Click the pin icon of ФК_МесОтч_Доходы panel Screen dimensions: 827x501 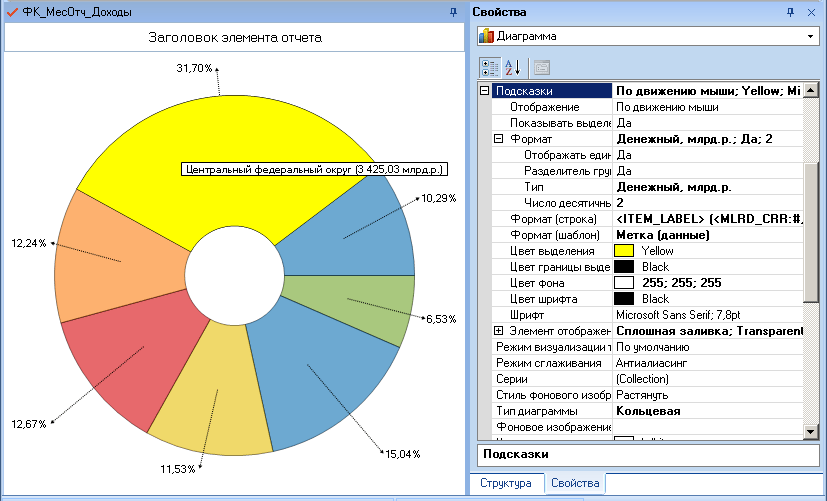click(453, 12)
